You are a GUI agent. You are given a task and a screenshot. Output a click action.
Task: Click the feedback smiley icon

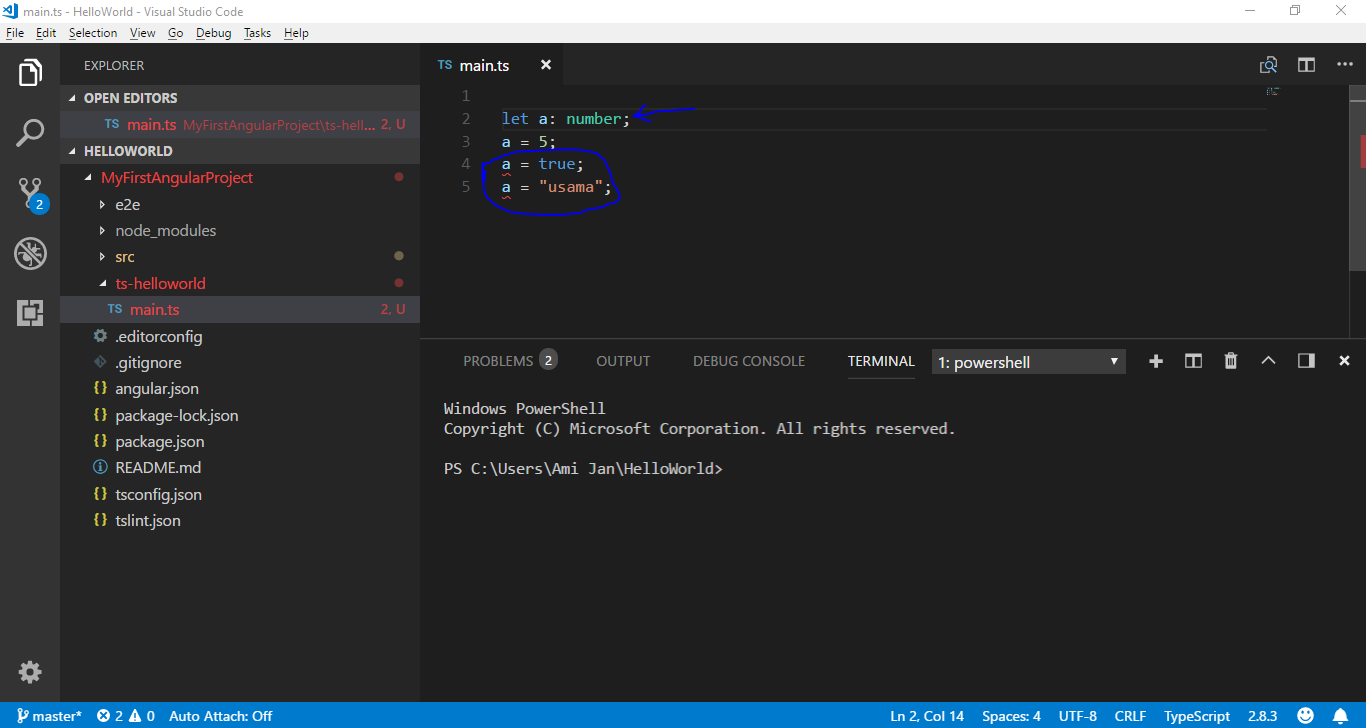point(1305,716)
